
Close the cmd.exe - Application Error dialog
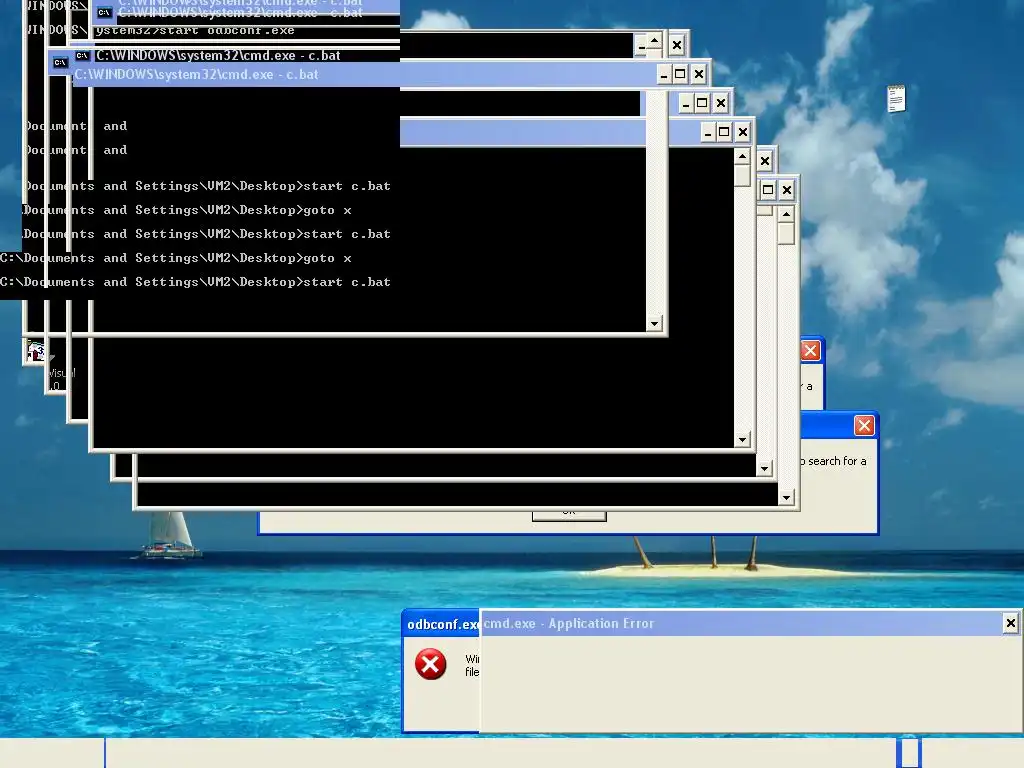(x=1010, y=623)
